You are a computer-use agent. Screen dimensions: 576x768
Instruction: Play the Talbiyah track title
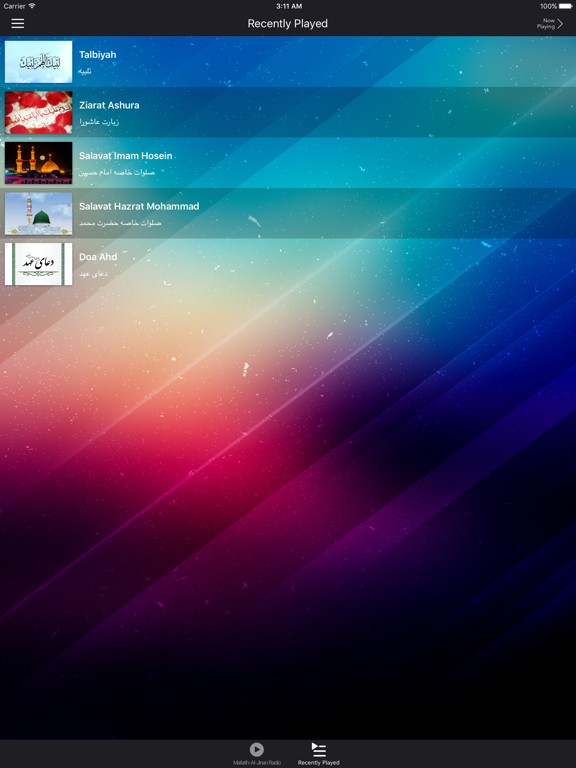(x=97, y=54)
